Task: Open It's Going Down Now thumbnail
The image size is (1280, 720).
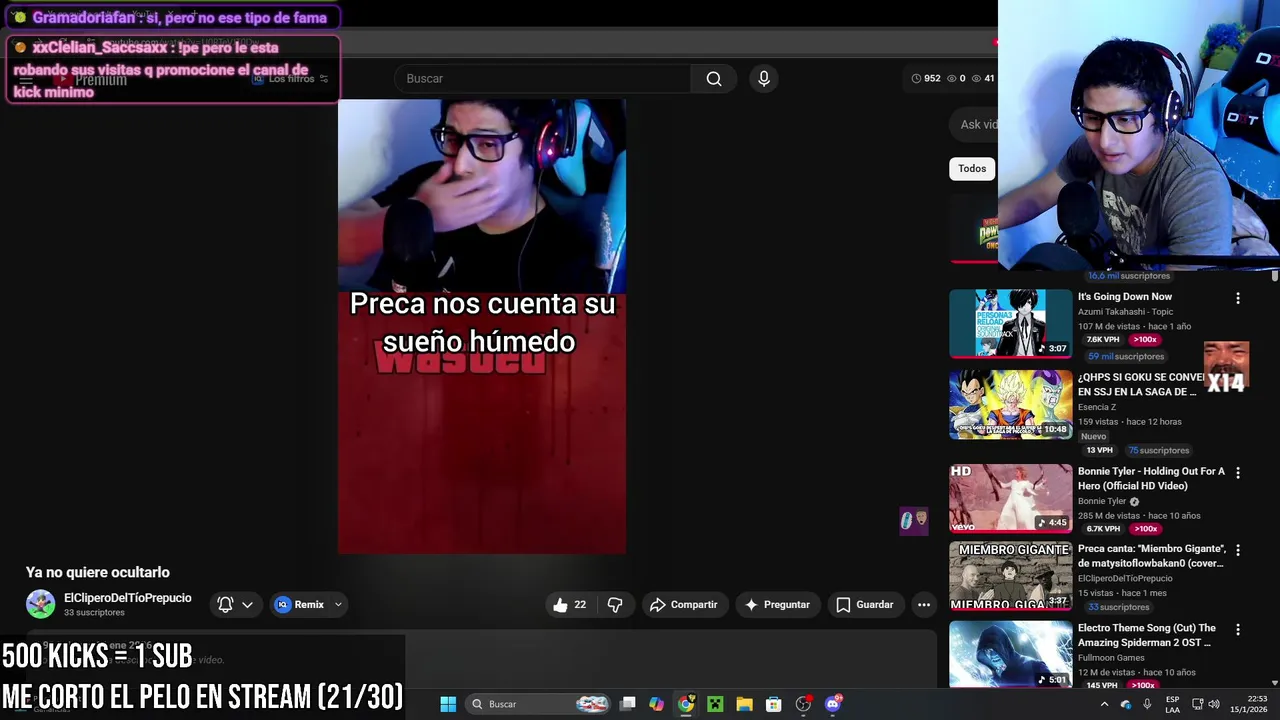Action: [1010, 323]
